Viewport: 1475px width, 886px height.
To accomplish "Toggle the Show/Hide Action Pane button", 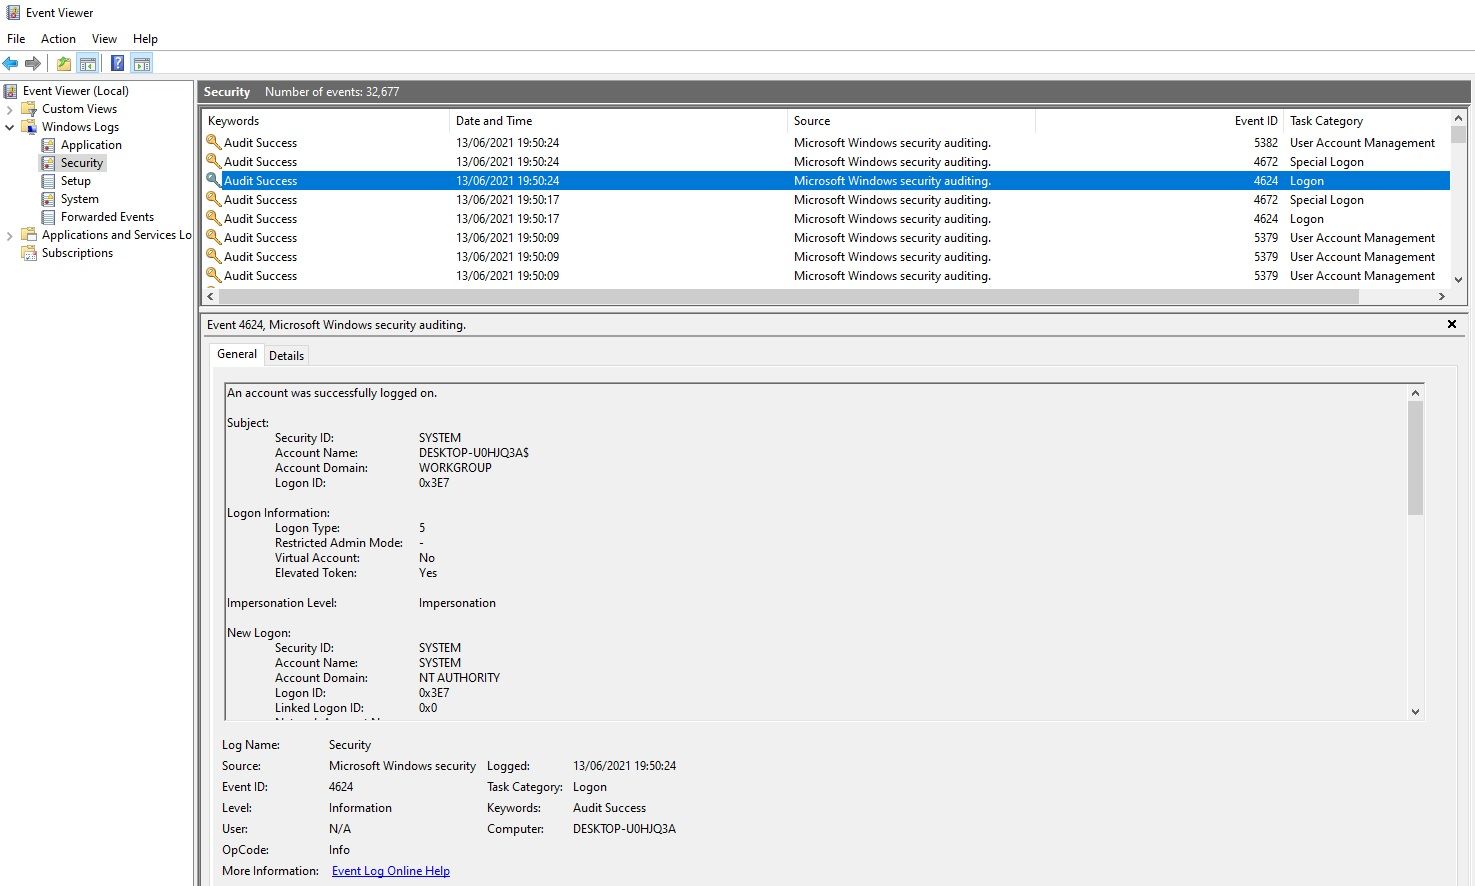I will (142, 64).
